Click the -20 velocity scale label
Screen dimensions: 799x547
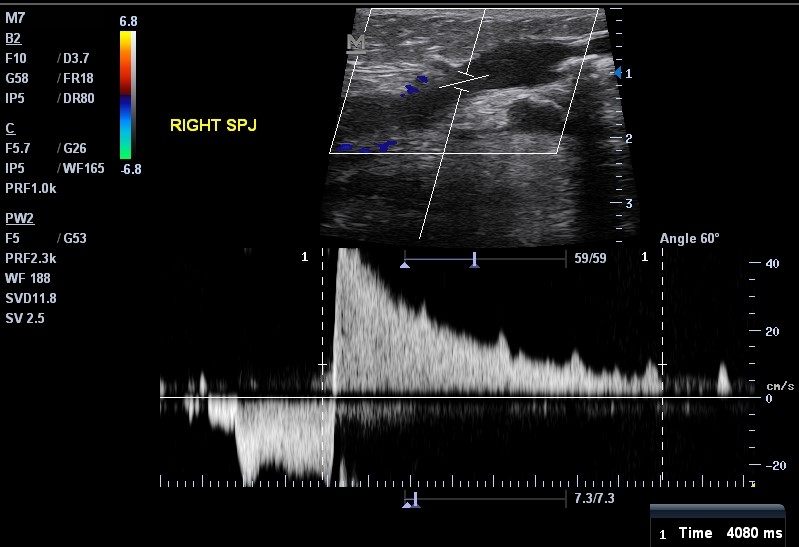click(776, 465)
